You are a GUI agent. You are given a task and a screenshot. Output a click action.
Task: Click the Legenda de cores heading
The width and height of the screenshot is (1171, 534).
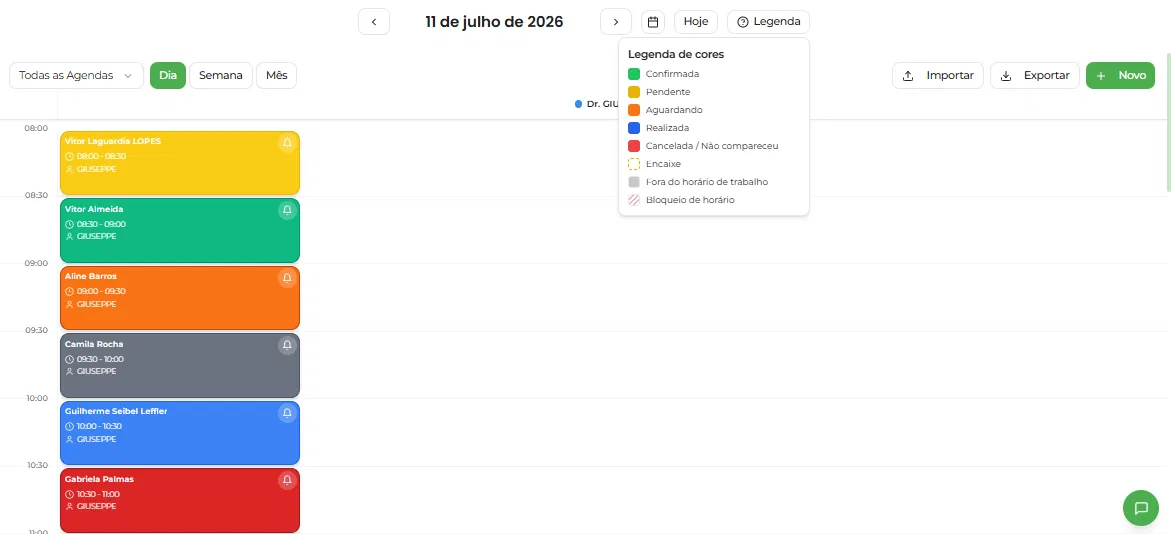[676, 55]
